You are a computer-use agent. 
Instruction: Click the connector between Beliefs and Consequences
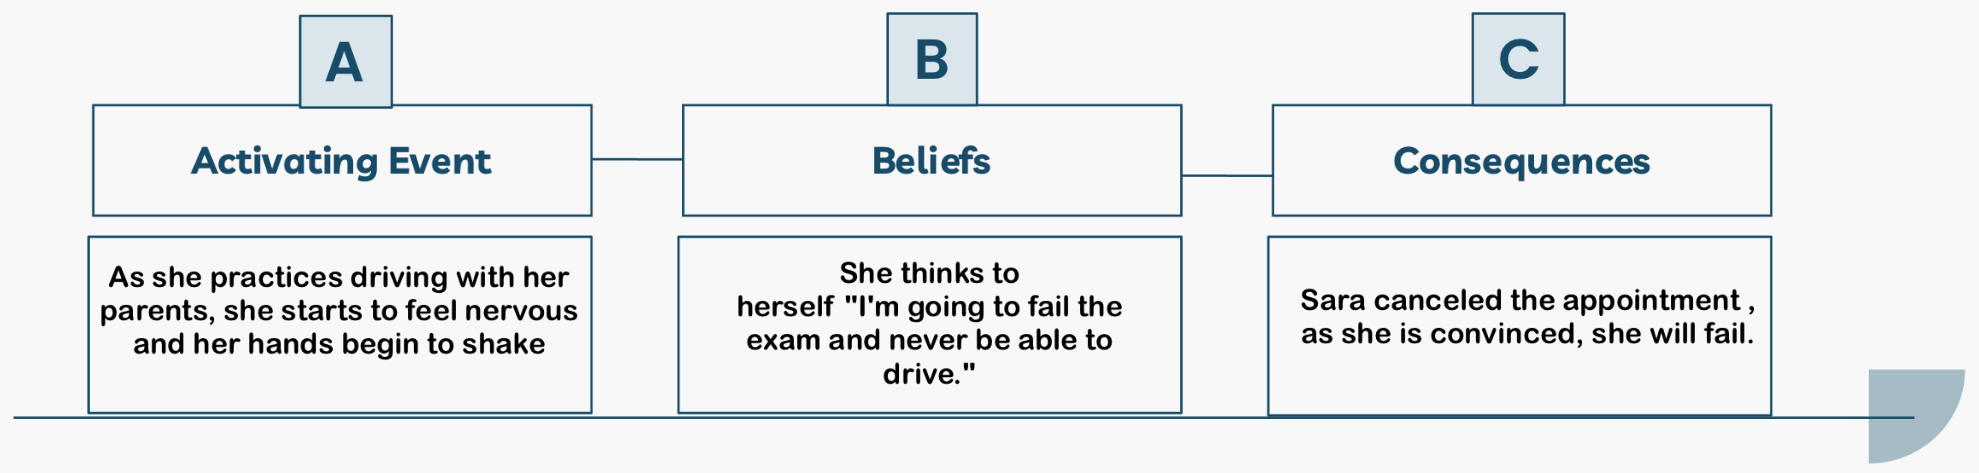click(x=1227, y=176)
